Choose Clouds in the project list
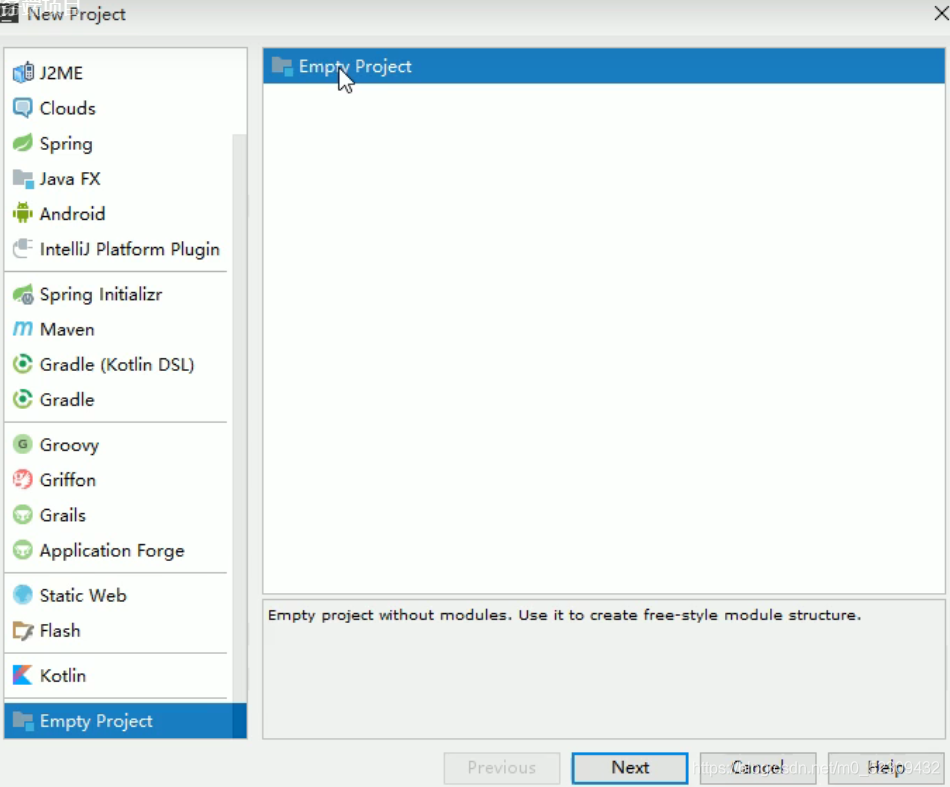 pos(118,108)
